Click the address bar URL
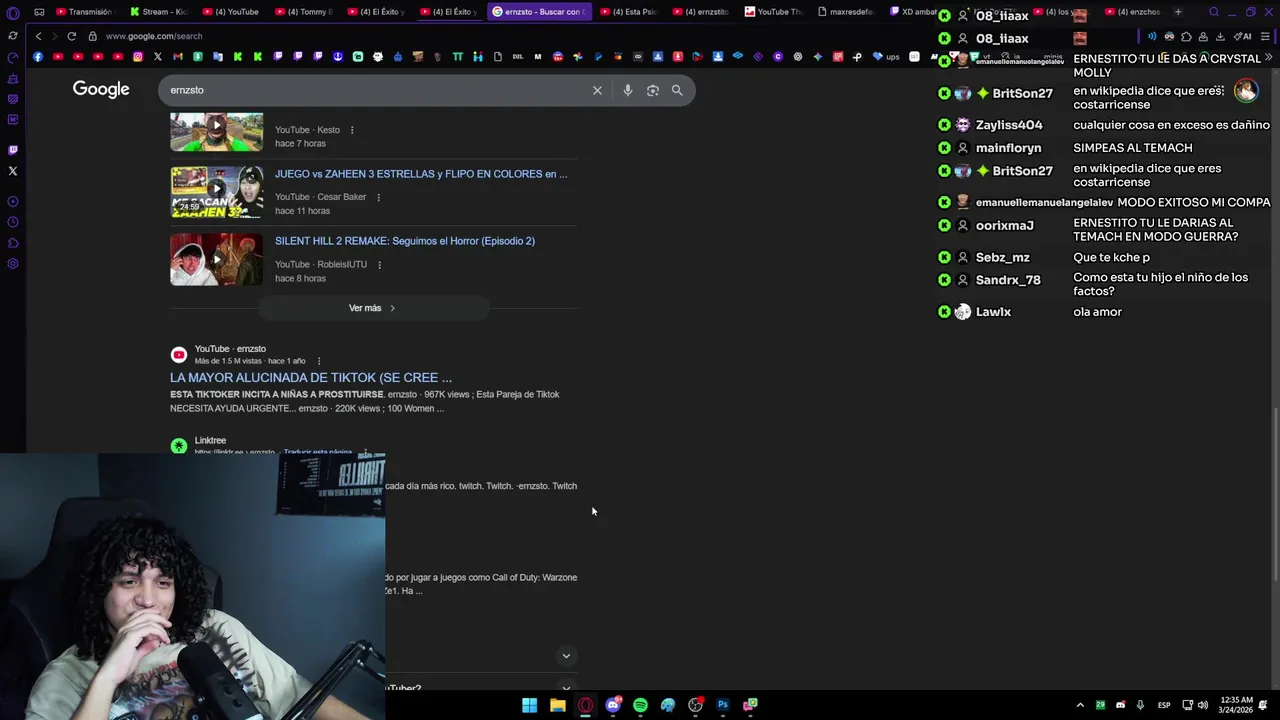This screenshot has height=720, width=1280. pos(154,36)
